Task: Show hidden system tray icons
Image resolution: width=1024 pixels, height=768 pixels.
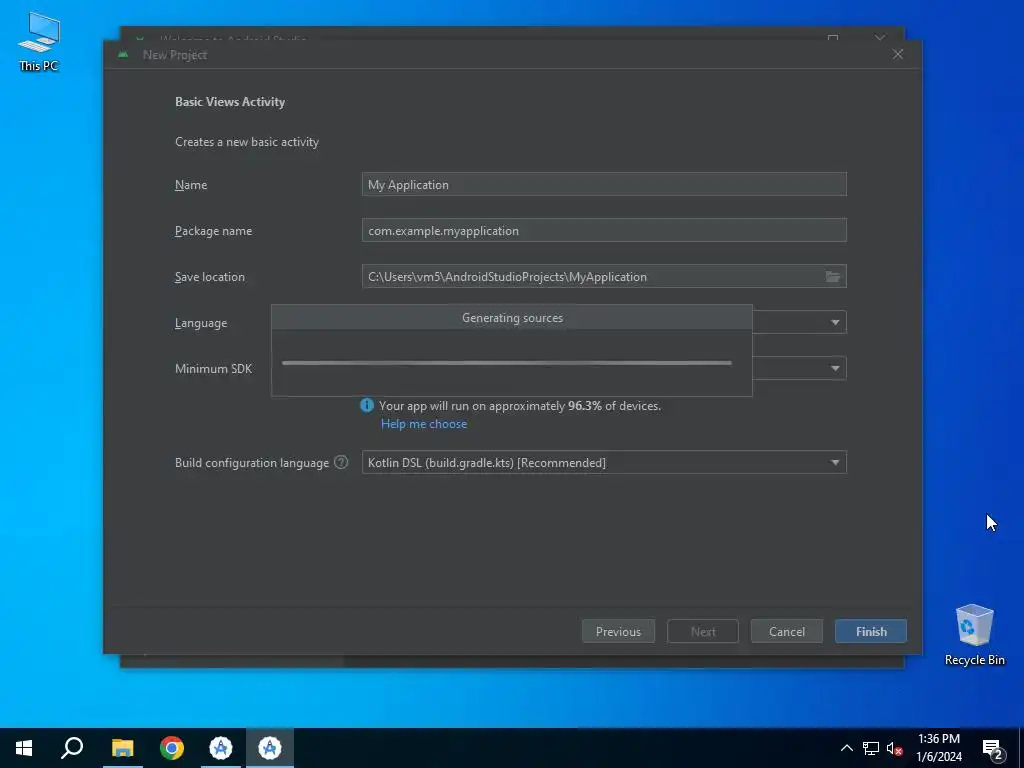Action: [x=846, y=748]
